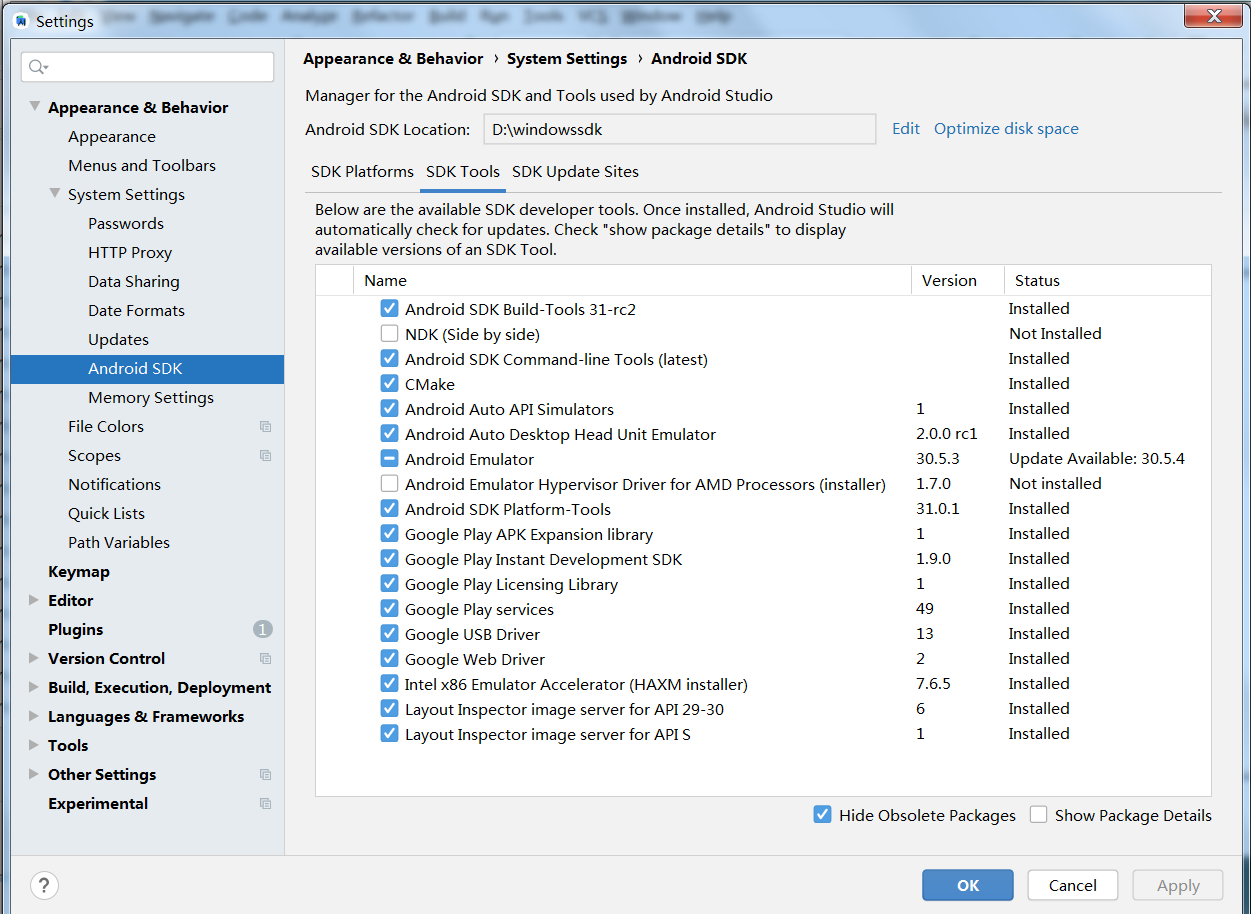The height and width of the screenshot is (914, 1251).
Task: Click the project-level icon next to Version Control
Action: 265,659
